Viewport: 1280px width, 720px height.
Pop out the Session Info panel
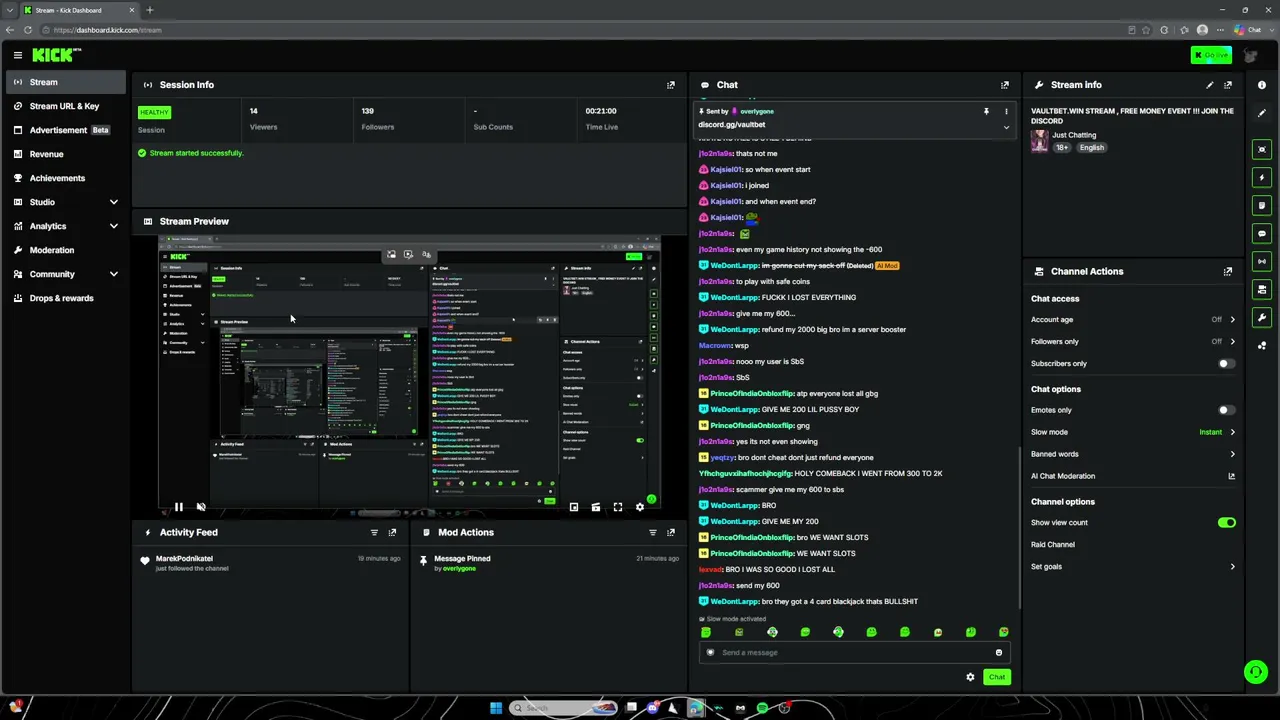(671, 85)
